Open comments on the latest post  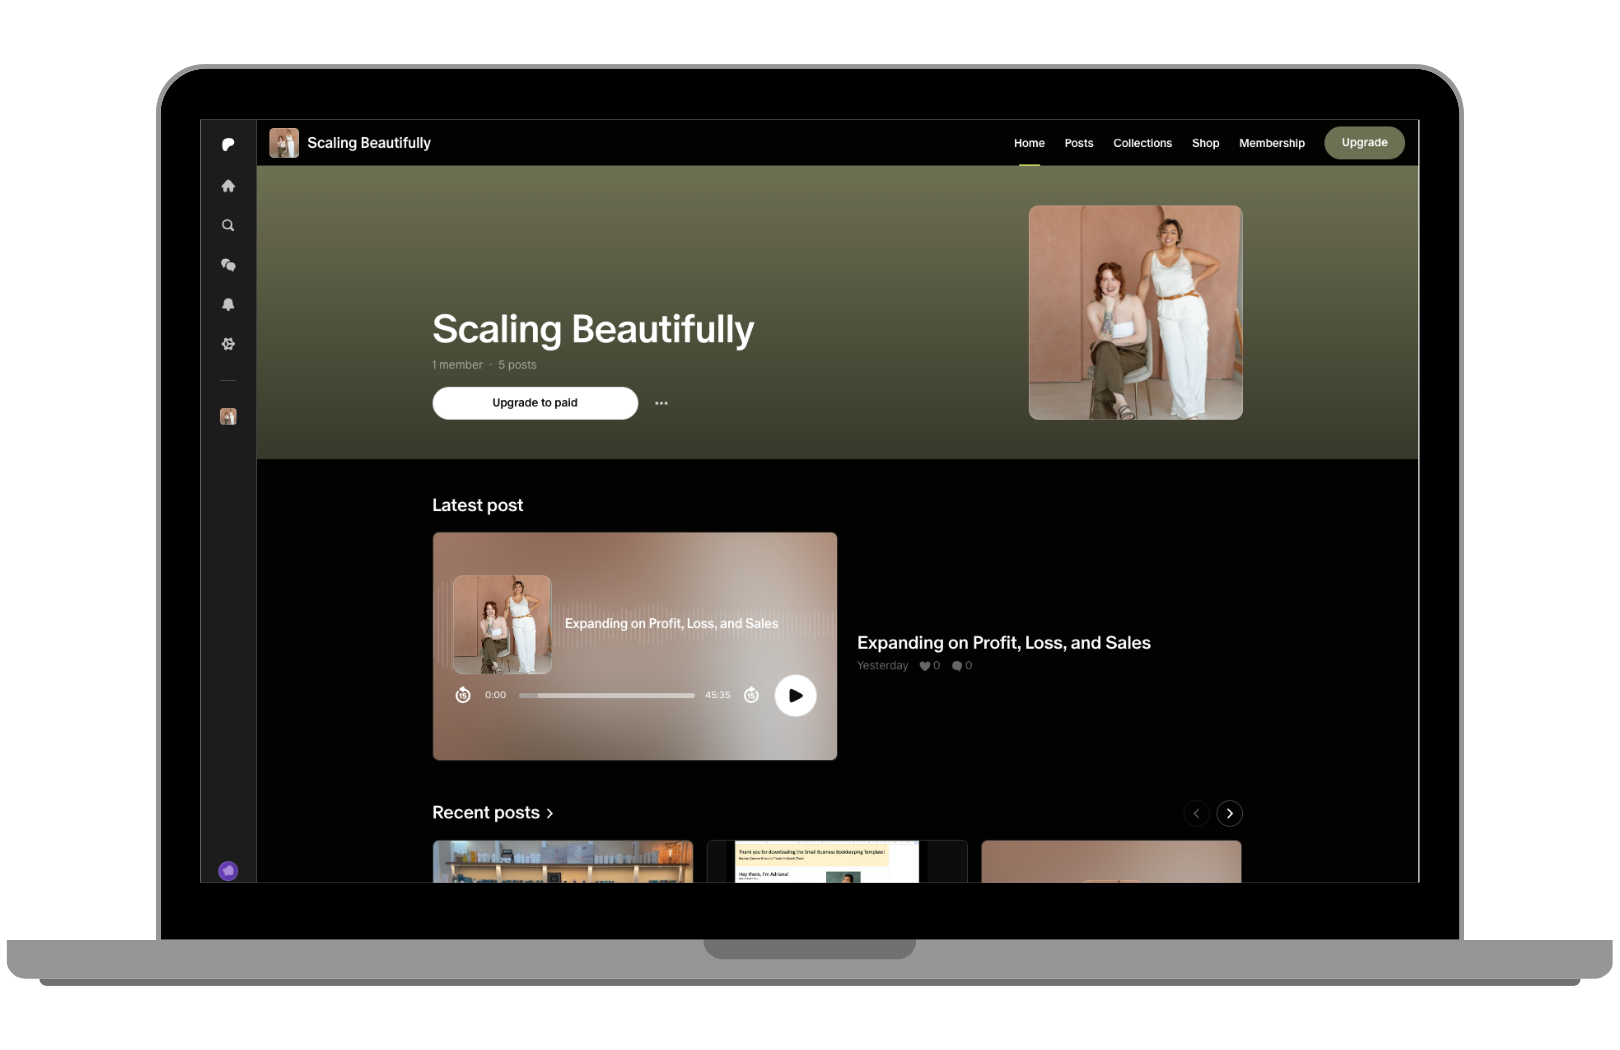(957, 666)
